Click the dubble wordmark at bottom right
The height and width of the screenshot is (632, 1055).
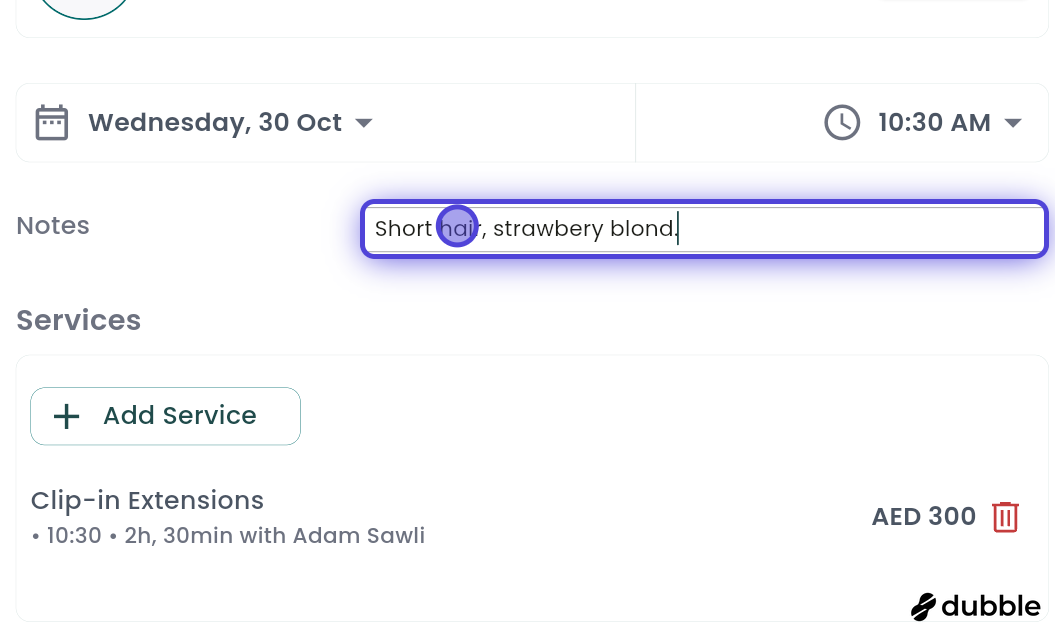point(990,606)
